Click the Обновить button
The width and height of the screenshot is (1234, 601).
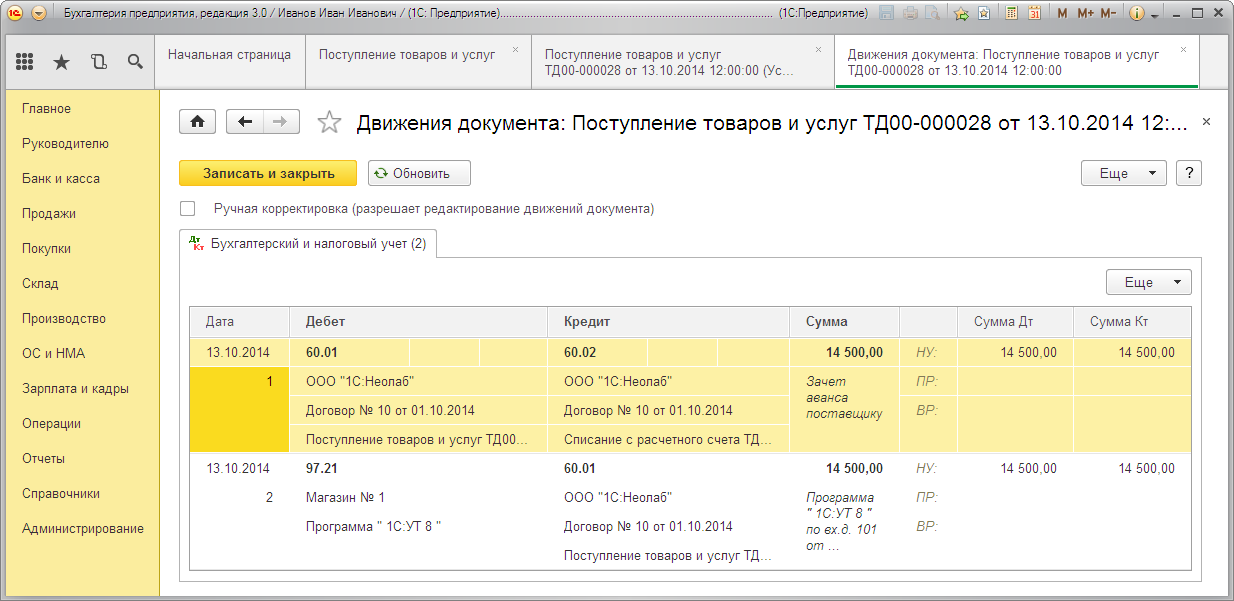click(x=419, y=173)
